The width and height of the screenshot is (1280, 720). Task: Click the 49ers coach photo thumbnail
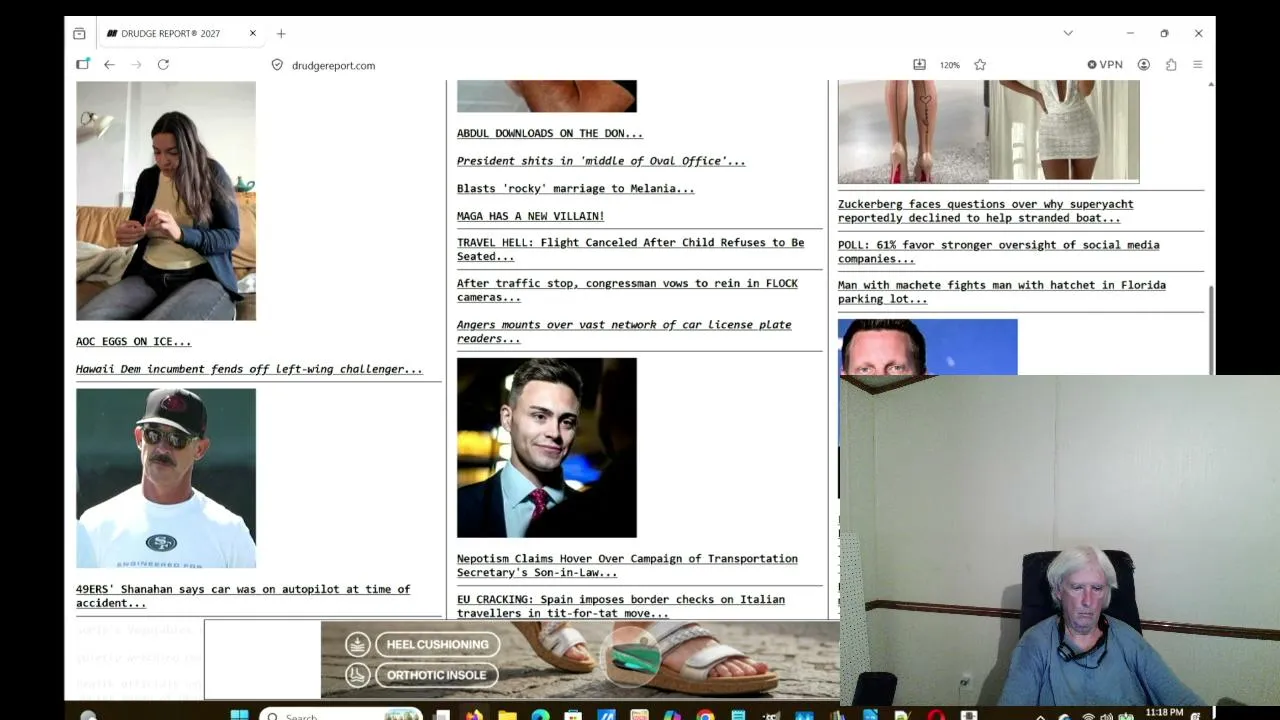point(166,478)
